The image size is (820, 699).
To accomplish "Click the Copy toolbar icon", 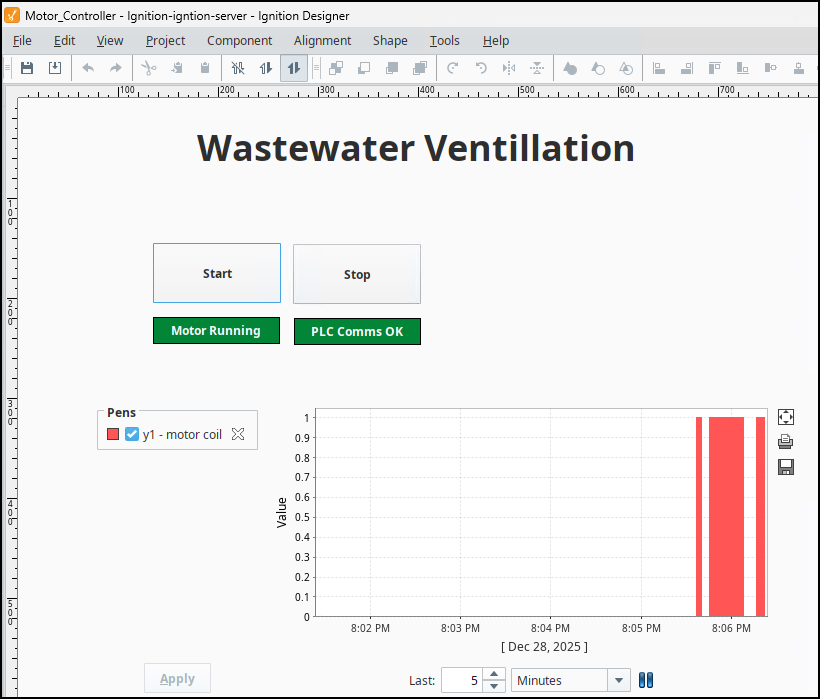I will (177, 68).
